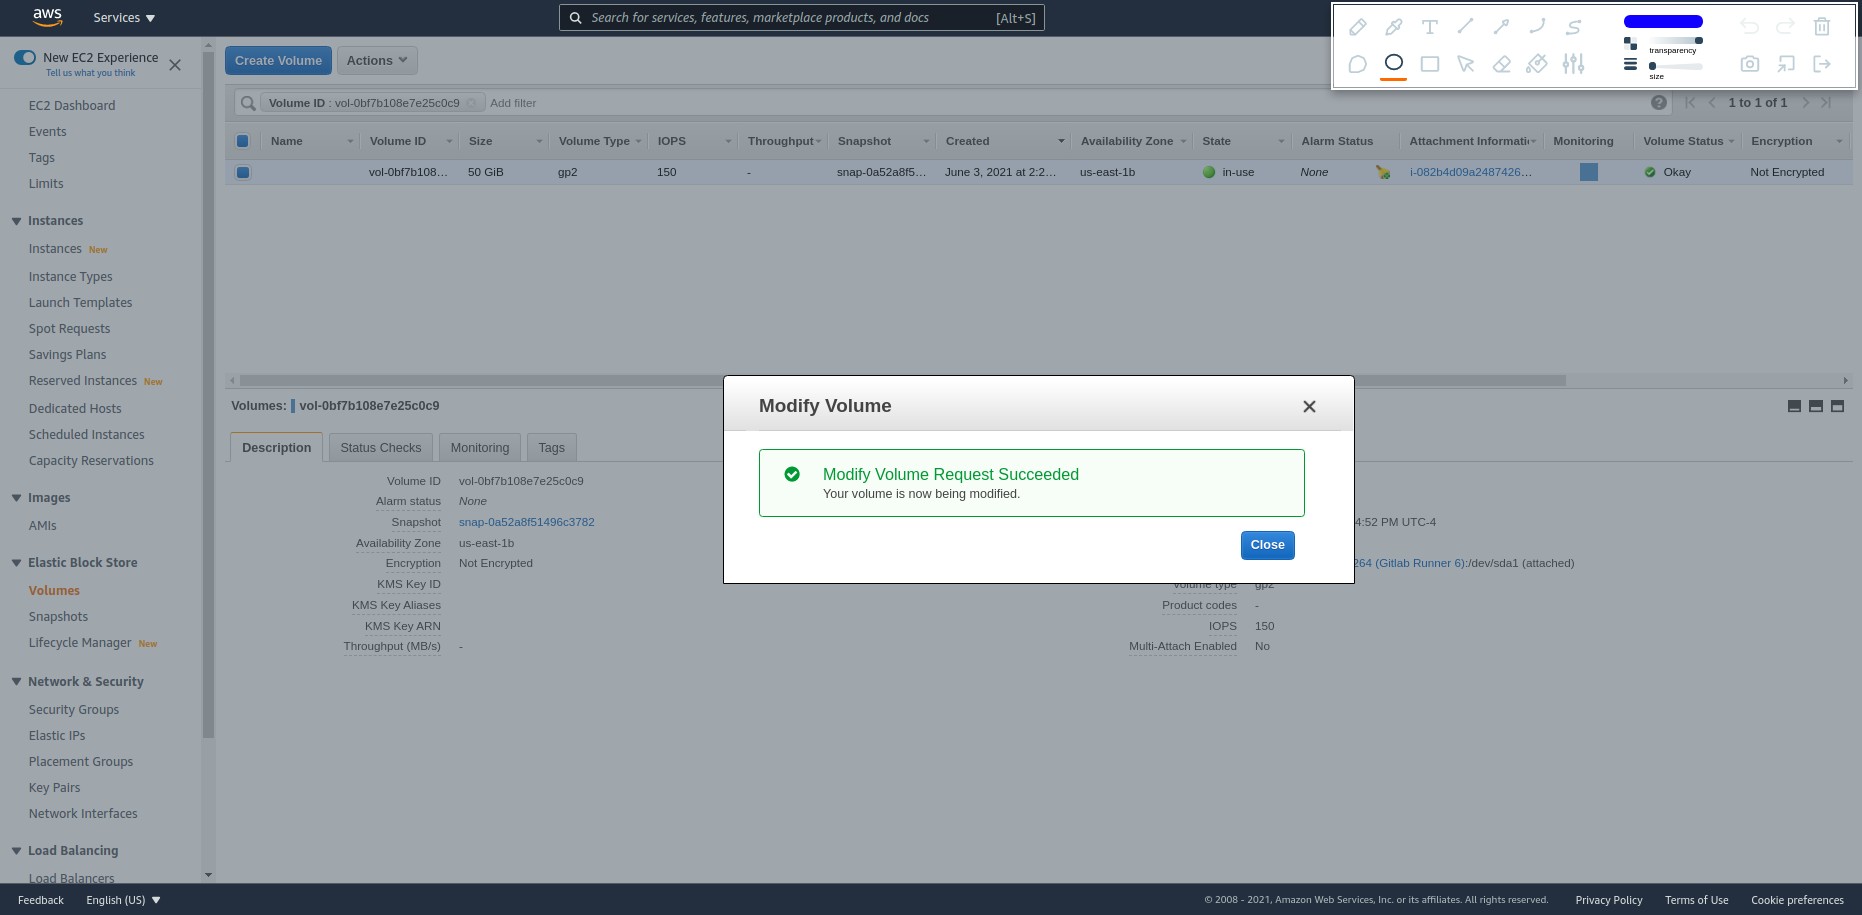The width and height of the screenshot is (1862, 915).
Task: Collapse the Instances sidebar section
Action: coord(16,221)
